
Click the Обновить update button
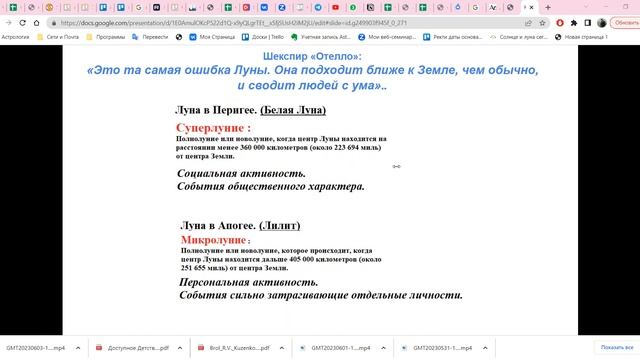(625, 23)
